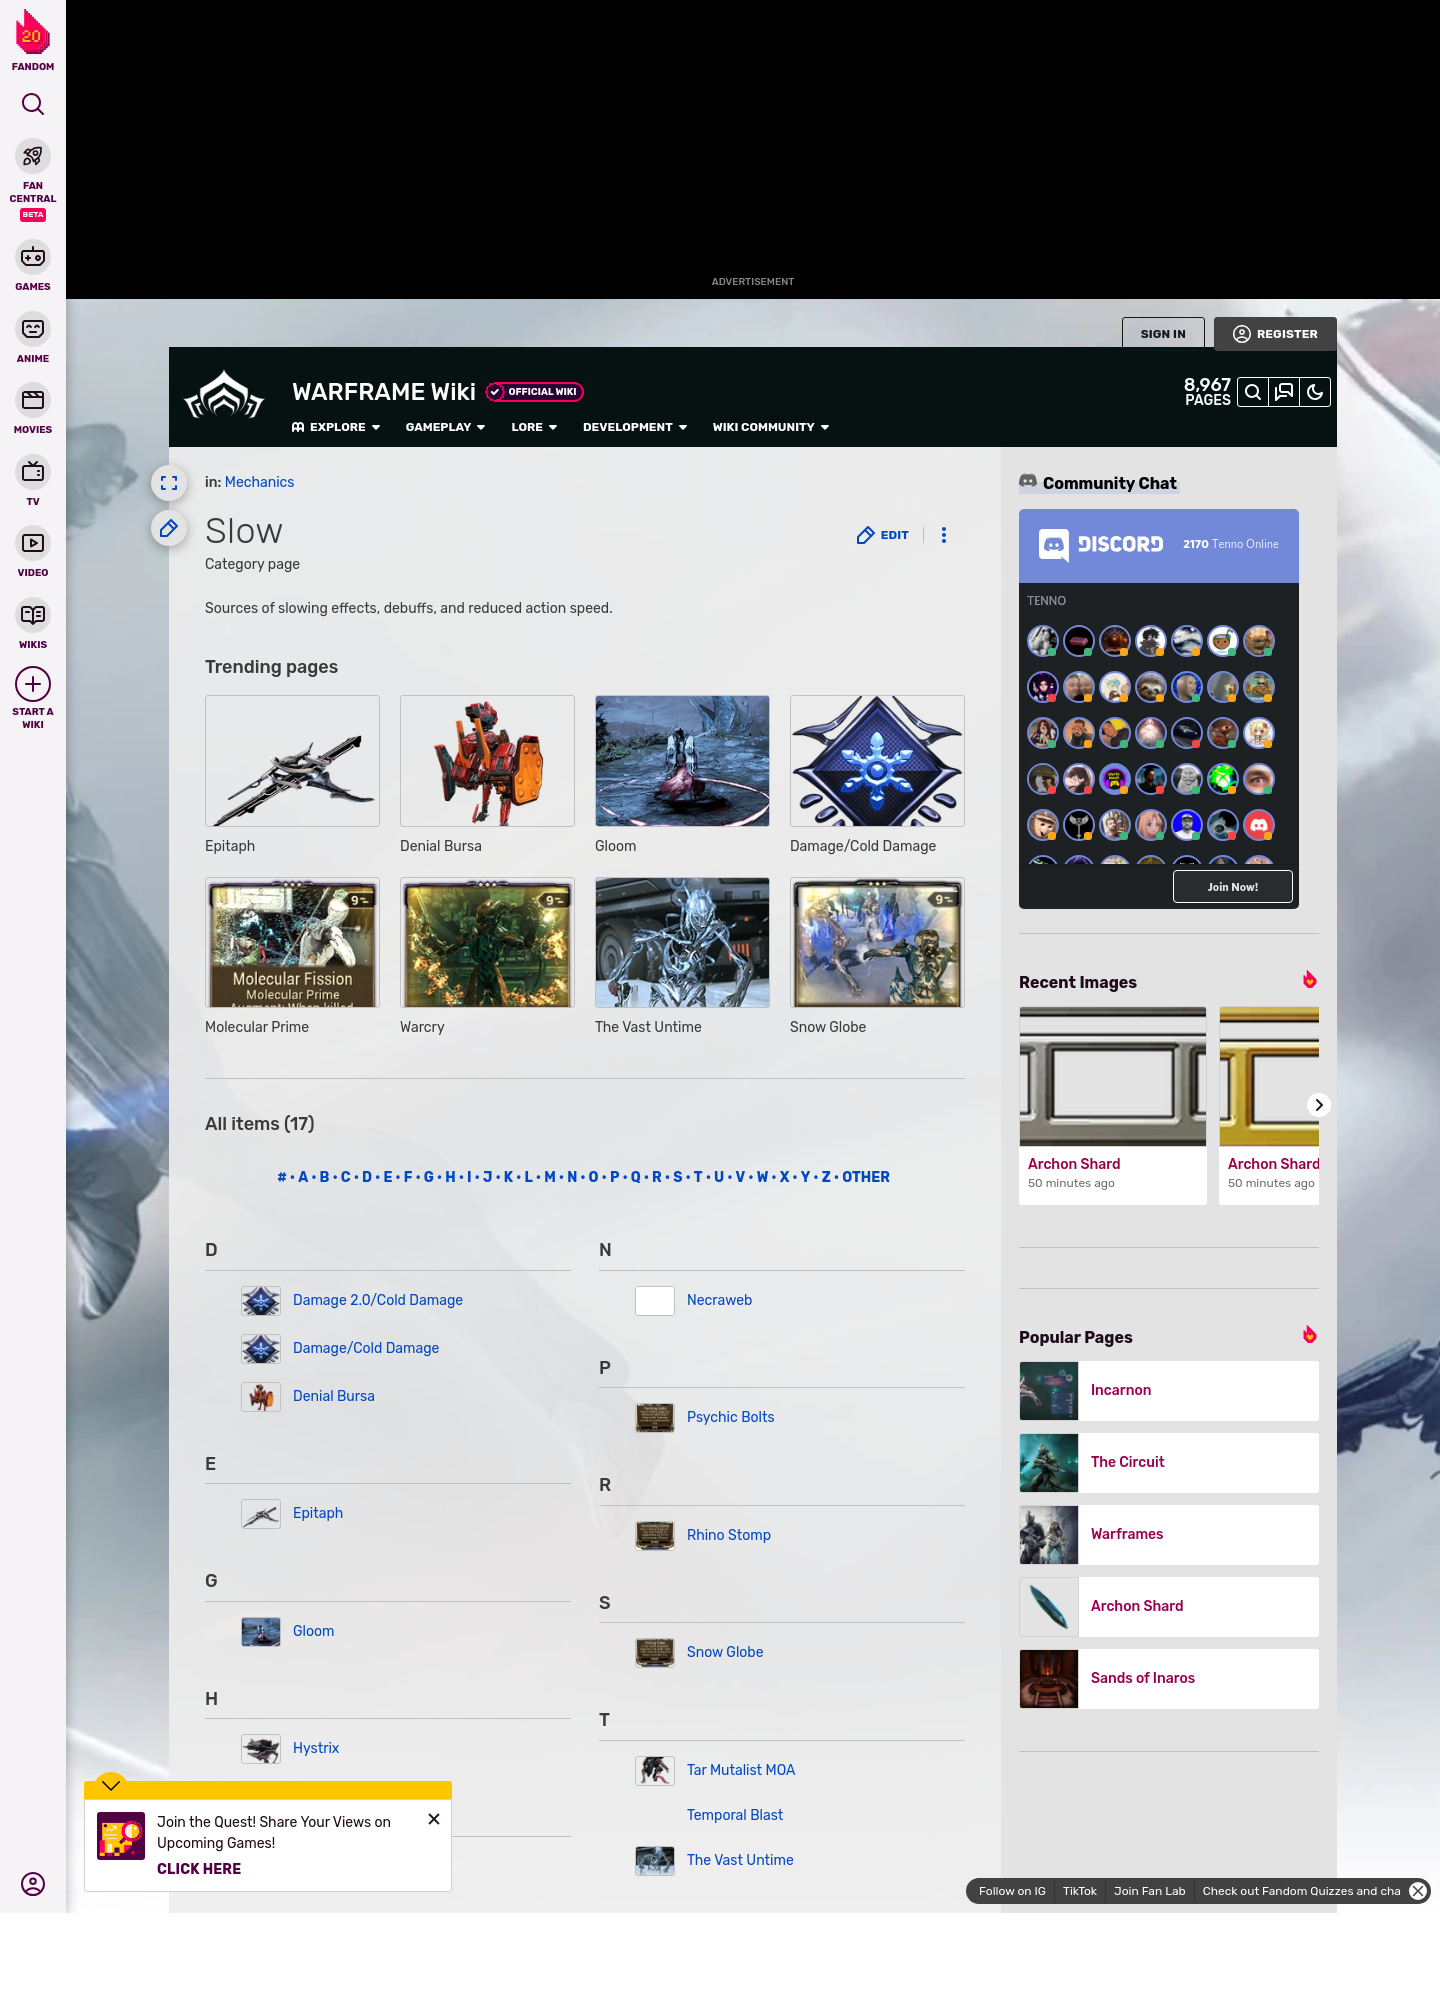Viewport: 1440px width, 2000px height.
Task: Open the Tar Mutalist MOA link
Action: [x=741, y=1770]
